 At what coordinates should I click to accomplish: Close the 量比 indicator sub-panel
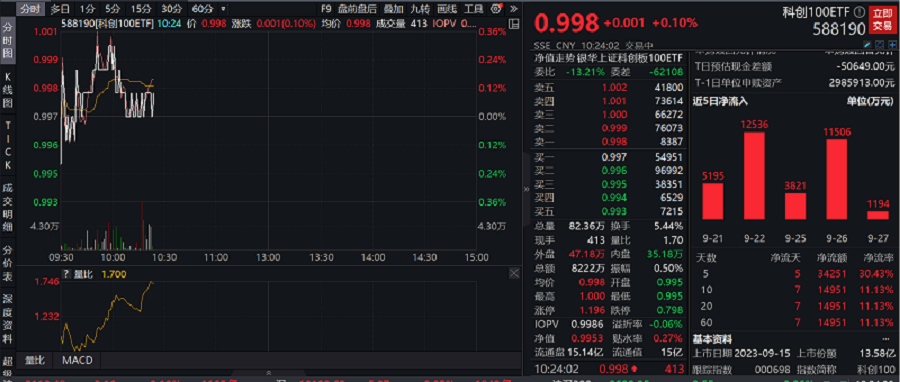click(514, 274)
